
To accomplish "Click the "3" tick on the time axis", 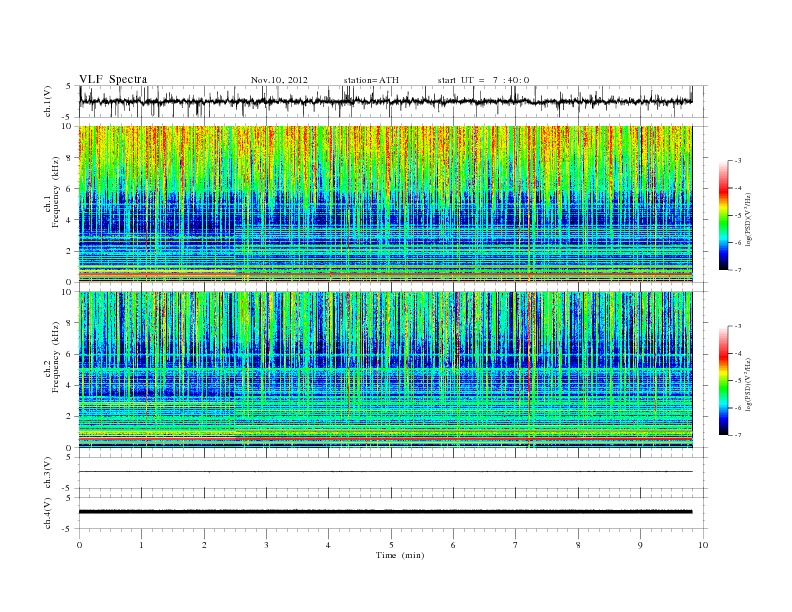I will point(266,545).
